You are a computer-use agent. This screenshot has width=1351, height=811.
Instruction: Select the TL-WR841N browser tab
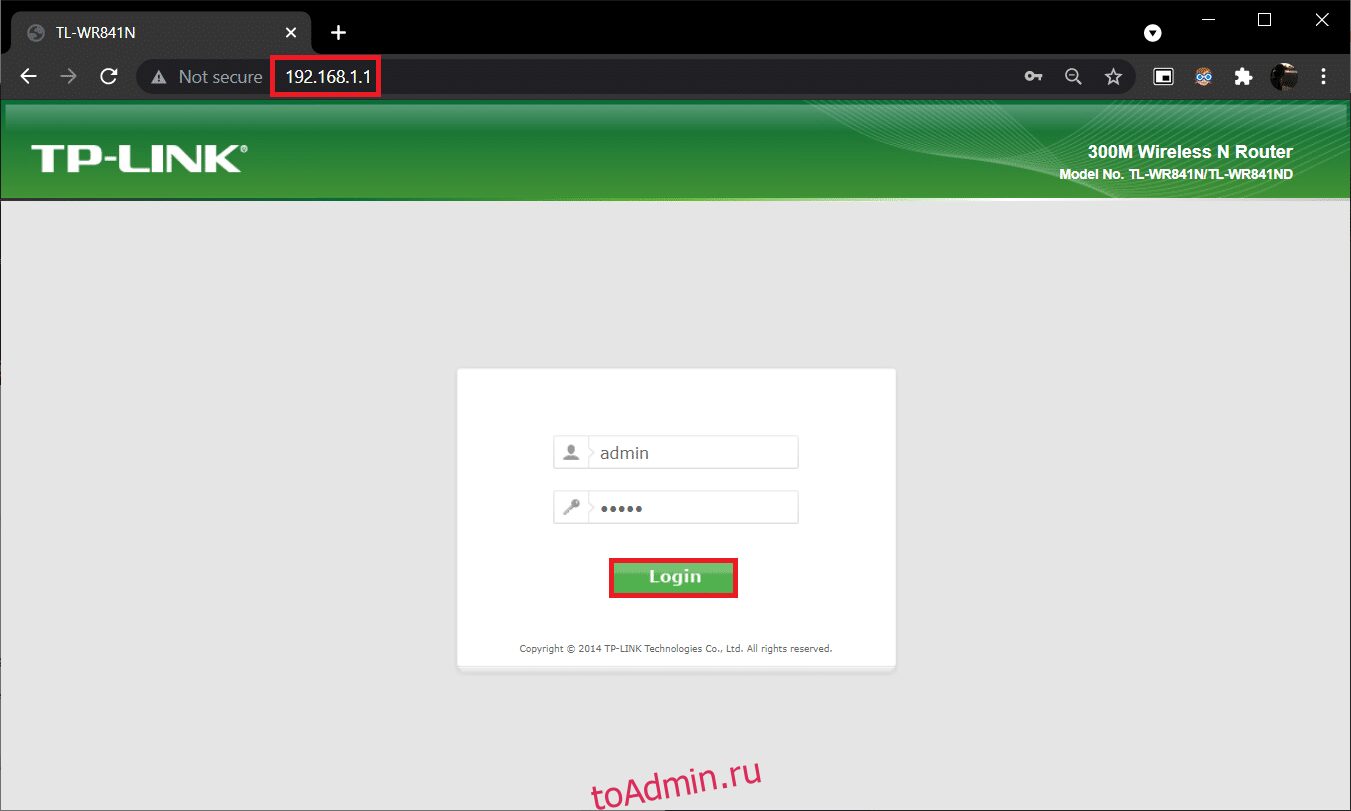click(161, 33)
